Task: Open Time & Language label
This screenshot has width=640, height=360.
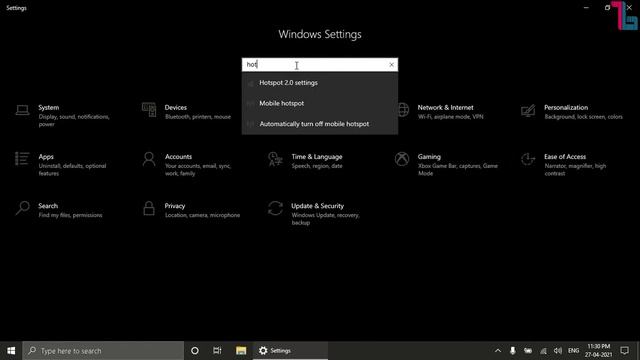Action: coord(317,157)
